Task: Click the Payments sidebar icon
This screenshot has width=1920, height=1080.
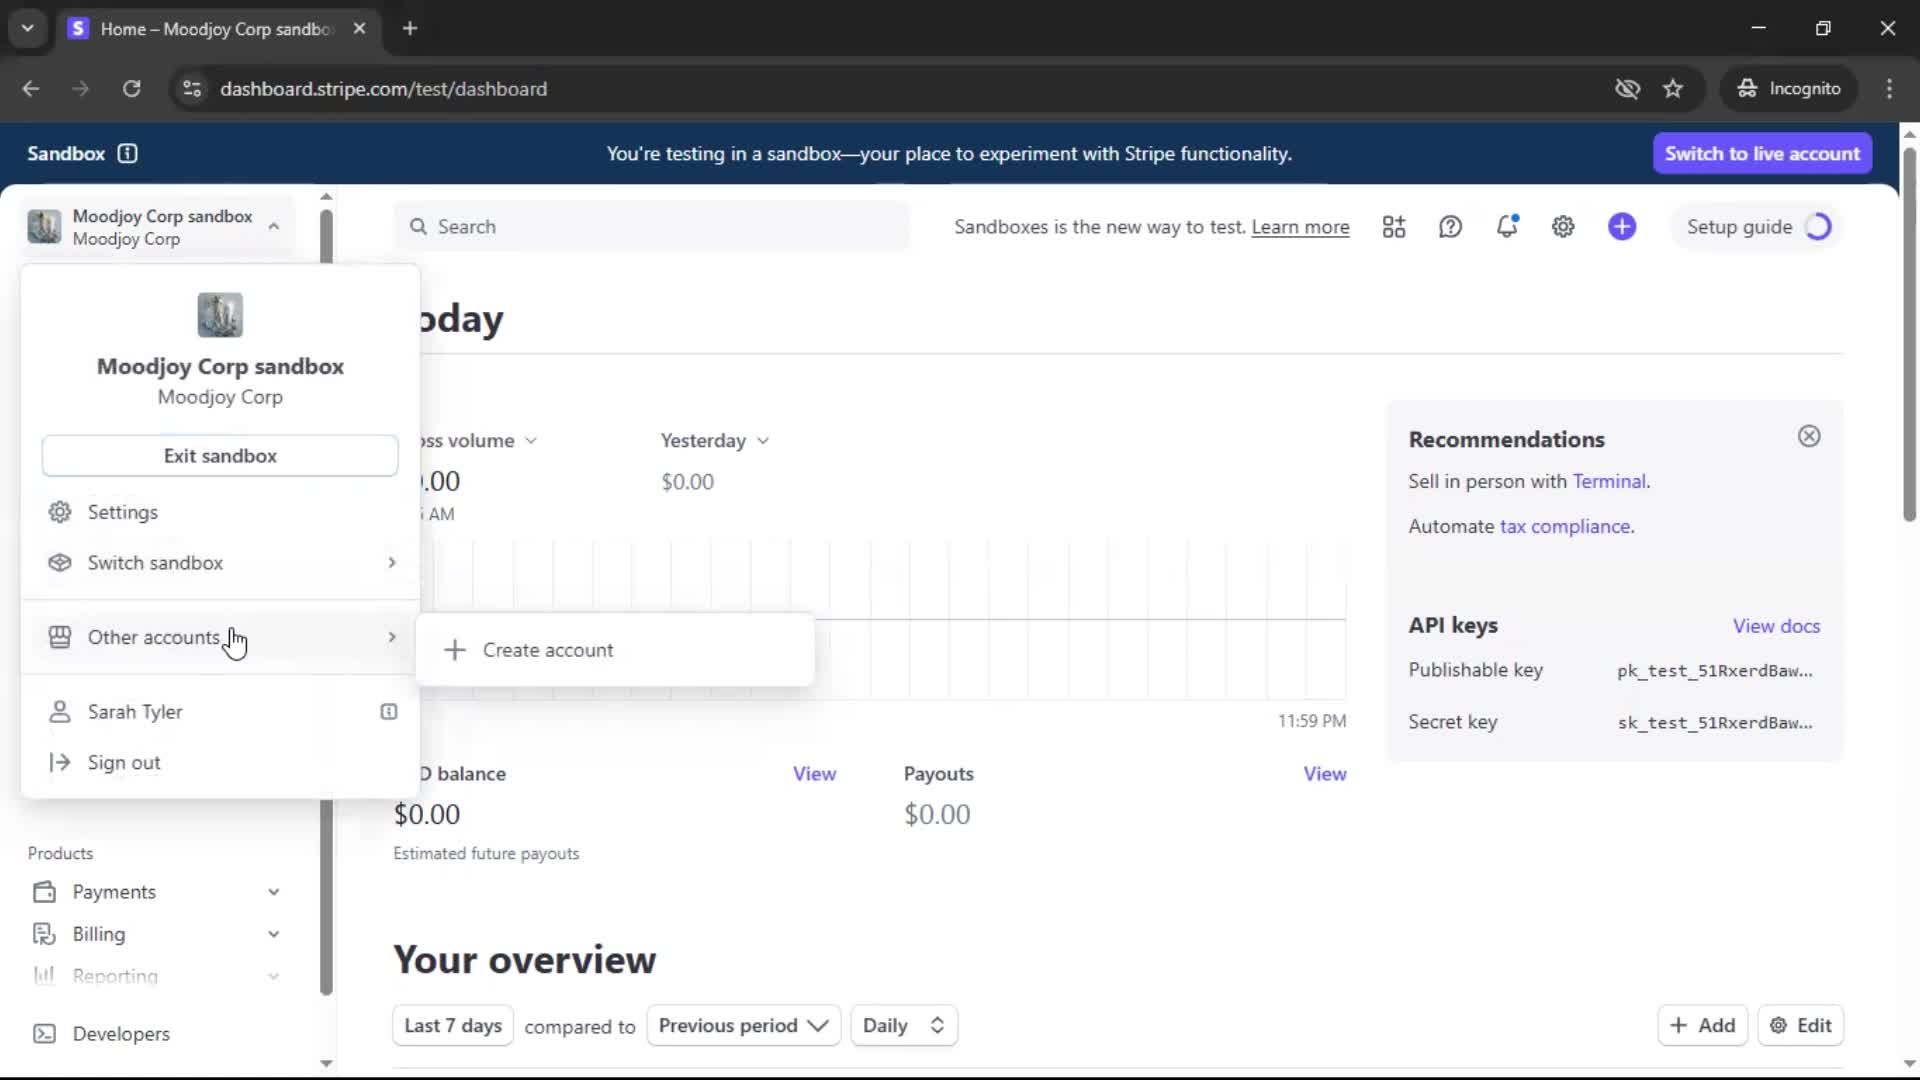Action: point(44,892)
